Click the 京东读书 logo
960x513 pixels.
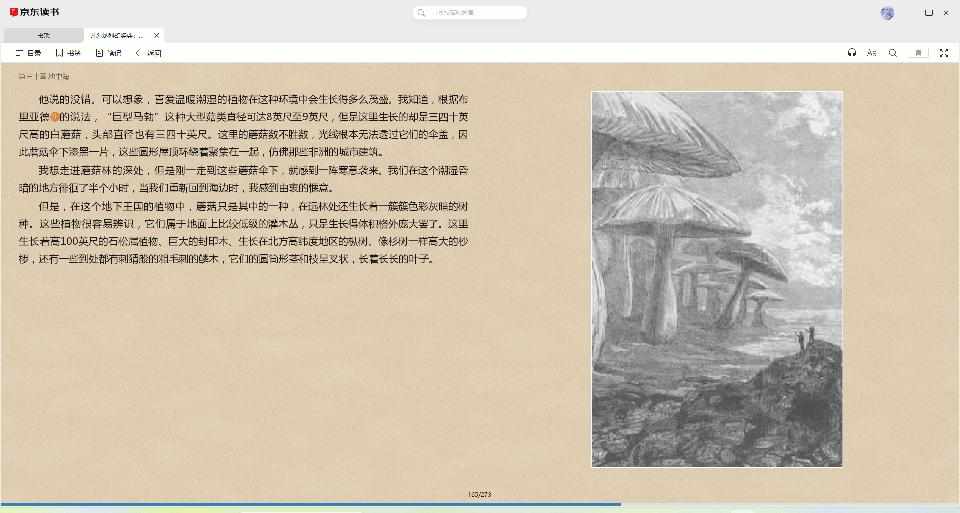[34, 12]
